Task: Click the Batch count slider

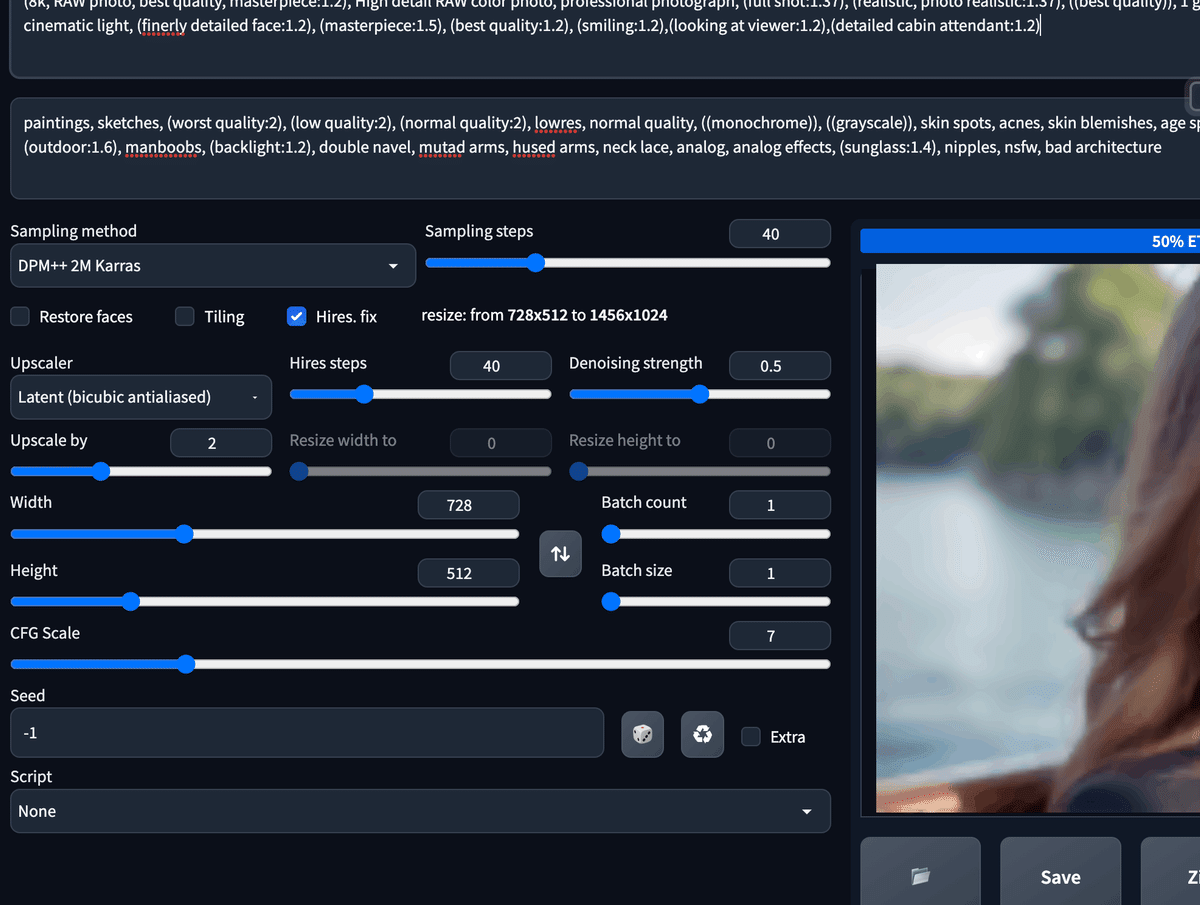Action: (x=716, y=534)
